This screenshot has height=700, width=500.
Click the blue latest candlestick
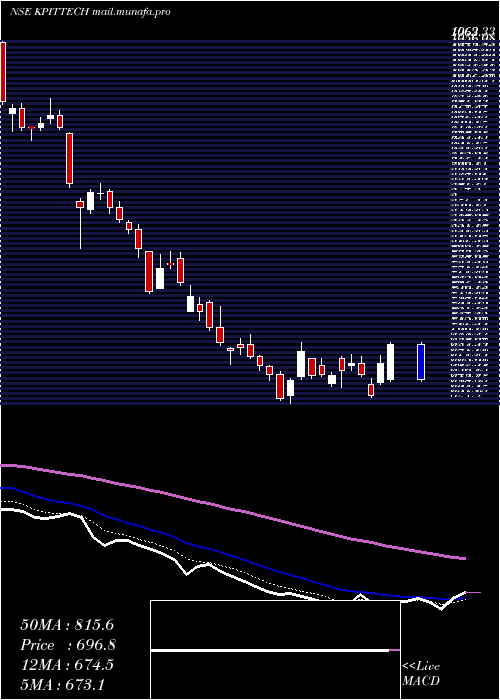(421, 362)
